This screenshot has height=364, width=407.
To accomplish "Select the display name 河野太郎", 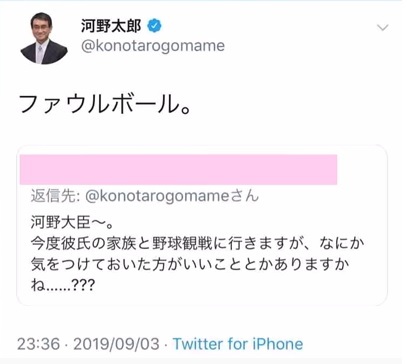I will pyautogui.click(x=111, y=26).
